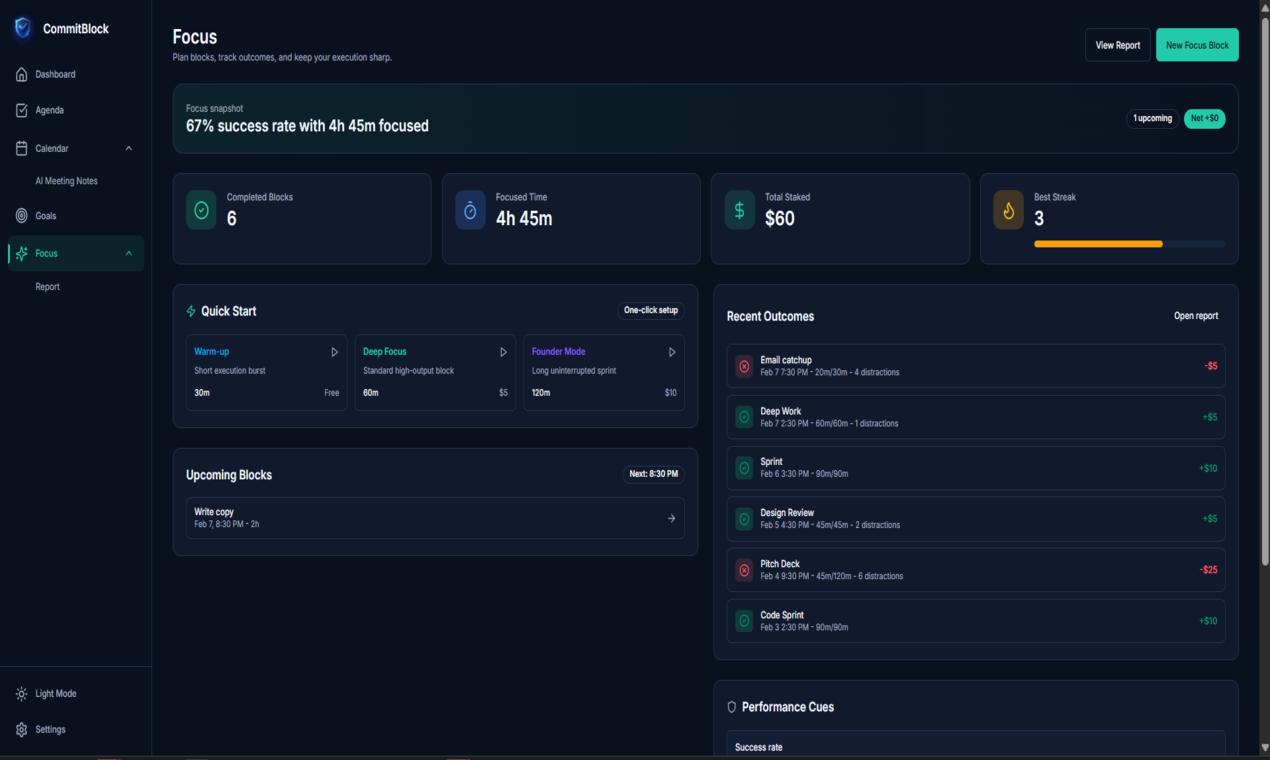Select Report under the Focus section
This screenshot has width=1270, height=760.
[46, 287]
